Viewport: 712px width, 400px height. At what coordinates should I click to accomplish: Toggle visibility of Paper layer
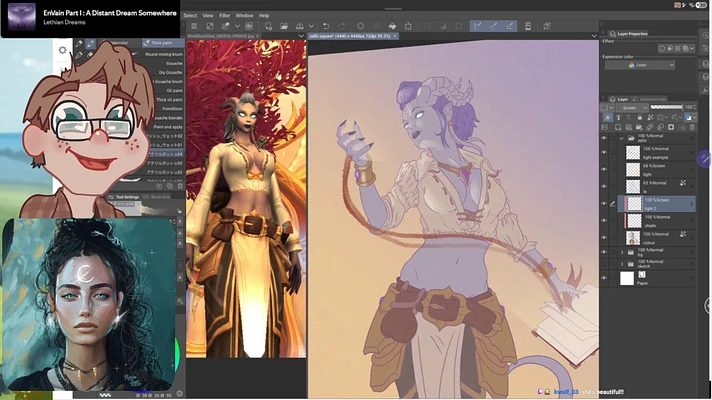604,278
